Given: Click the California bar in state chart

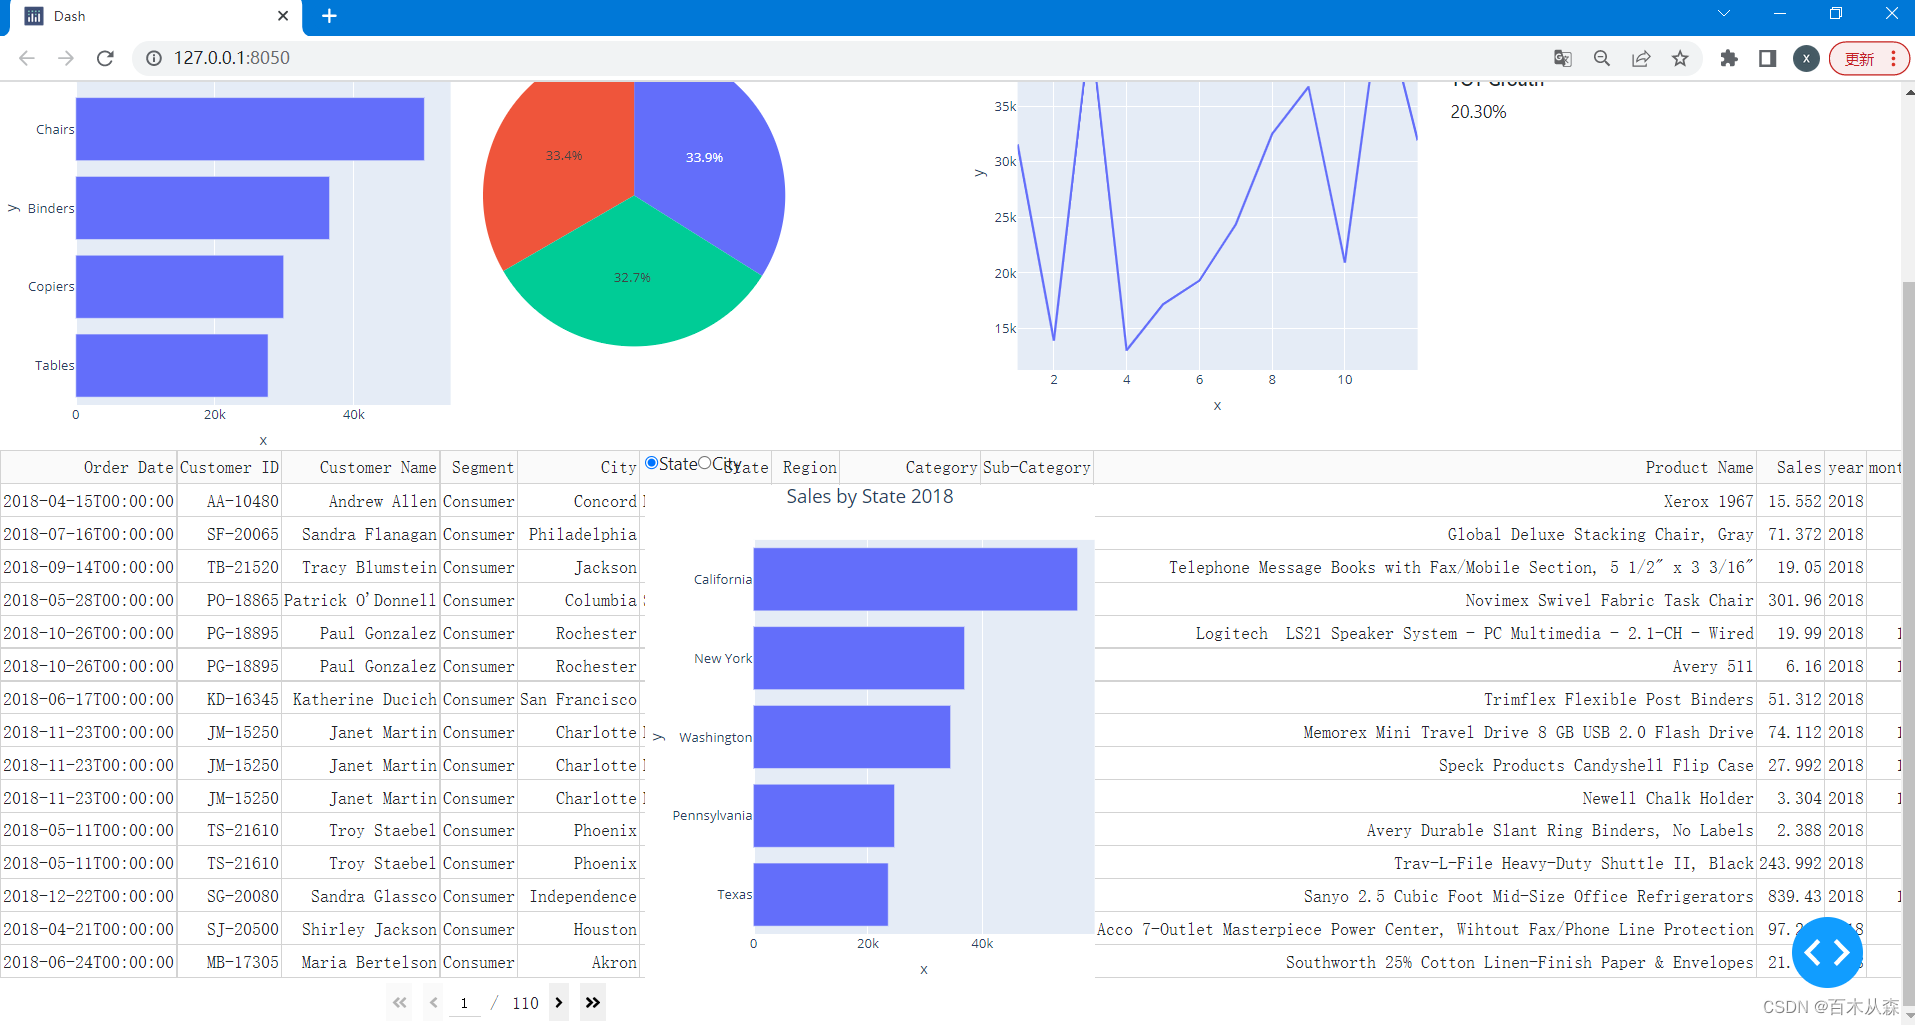Looking at the screenshot, I should [x=915, y=579].
